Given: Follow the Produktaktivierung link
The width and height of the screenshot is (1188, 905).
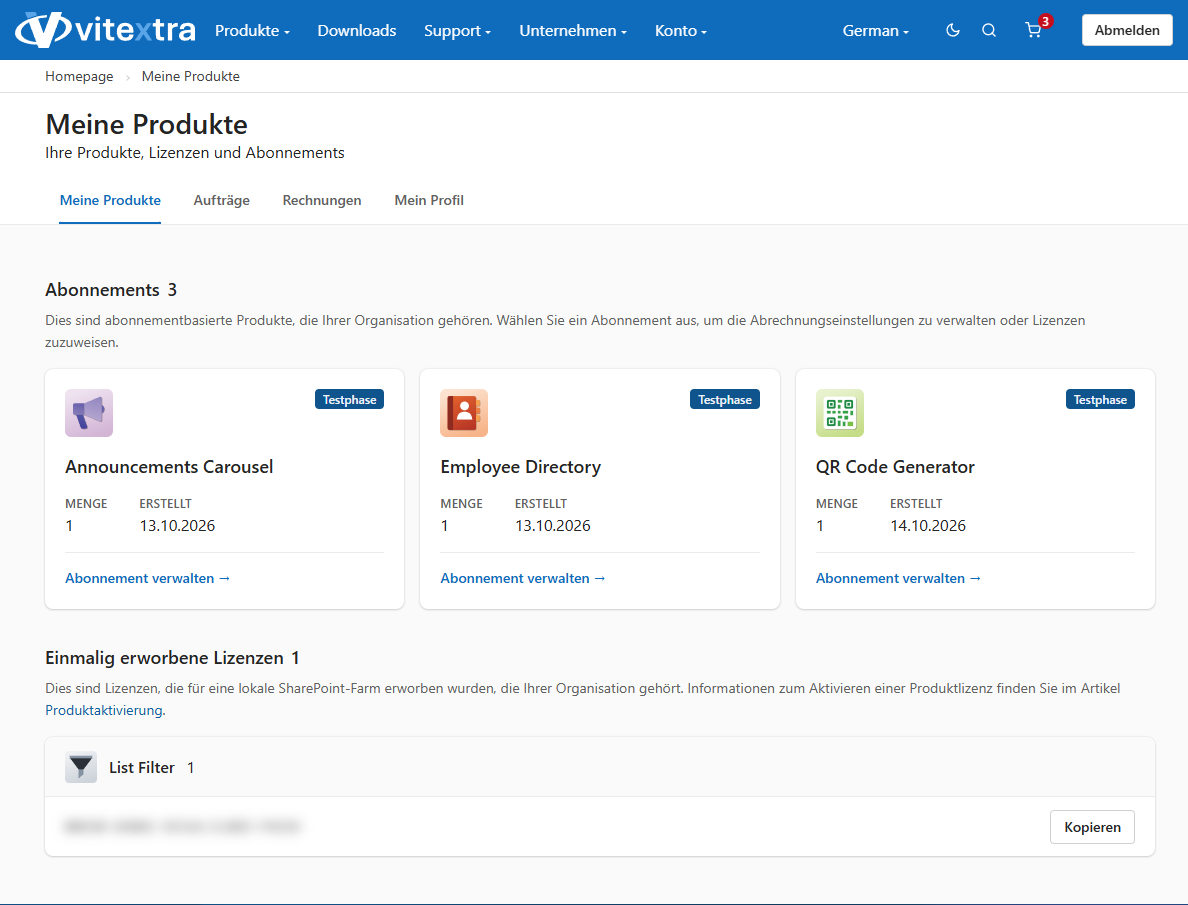Looking at the screenshot, I should 104,710.
